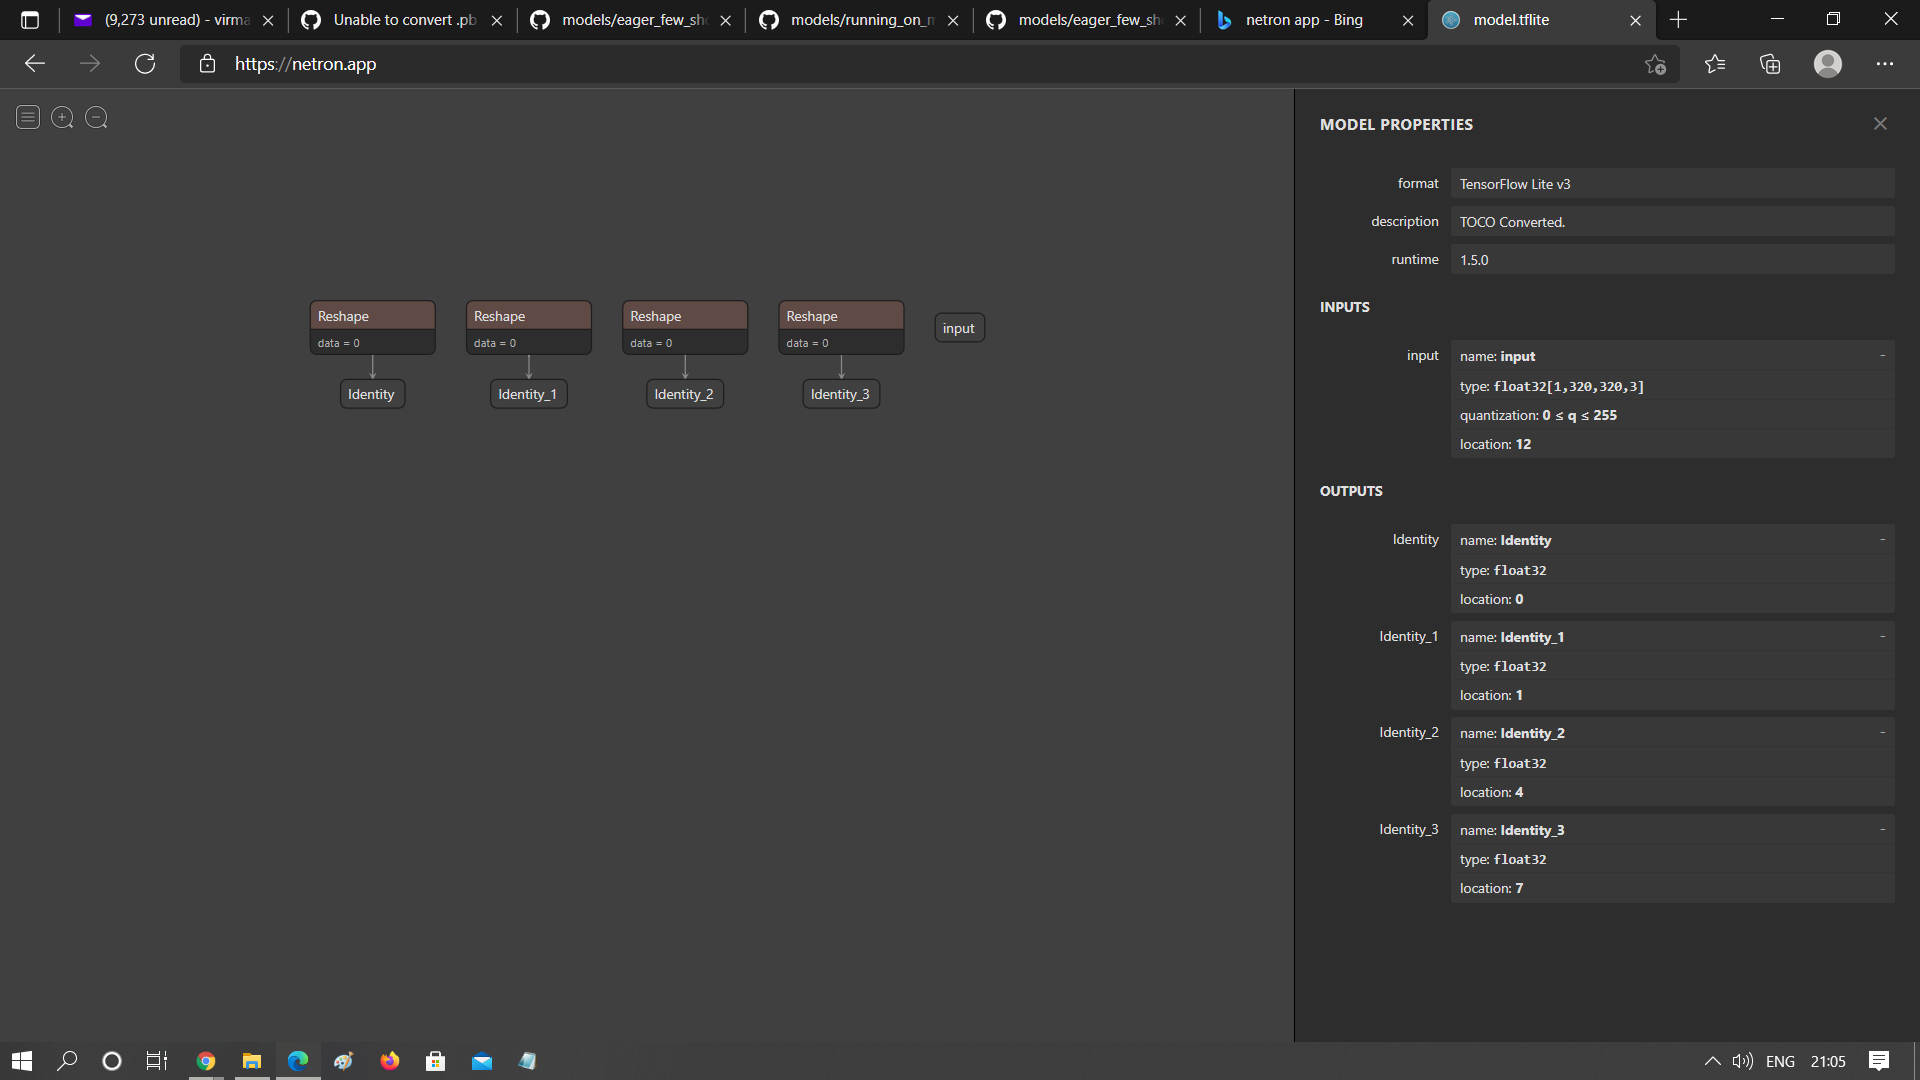The width and height of the screenshot is (1920, 1080).
Task: Open the browser settings ellipsis menu
Action: click(1885, 64)
